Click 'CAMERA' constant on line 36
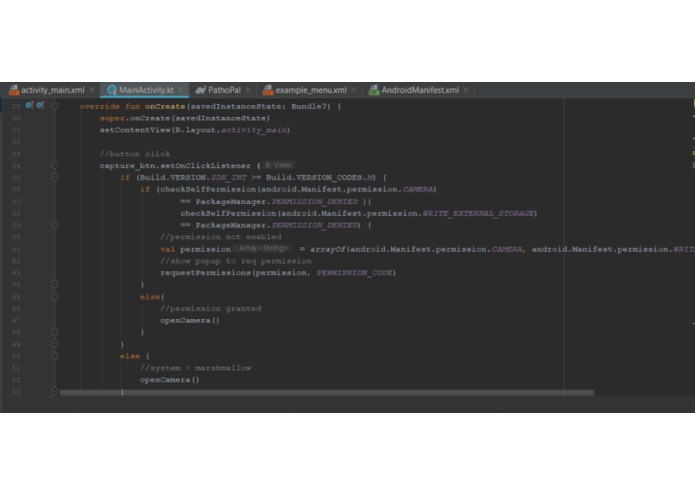The image size is (695, 494). point(418,189)
